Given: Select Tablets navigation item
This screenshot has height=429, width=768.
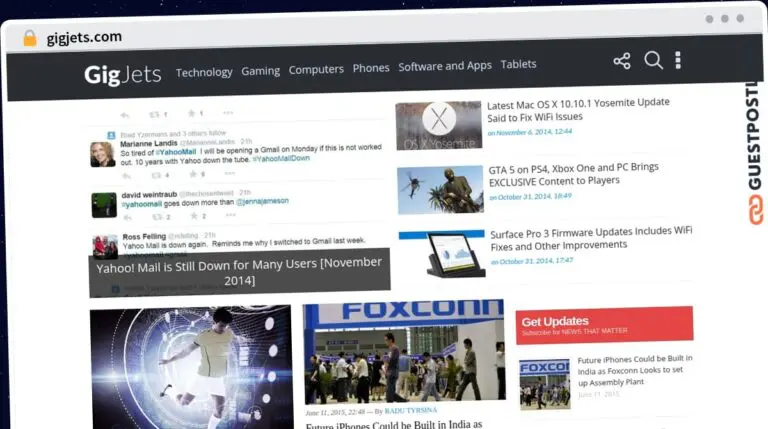Looking at the screenshot, I should 519,64.
